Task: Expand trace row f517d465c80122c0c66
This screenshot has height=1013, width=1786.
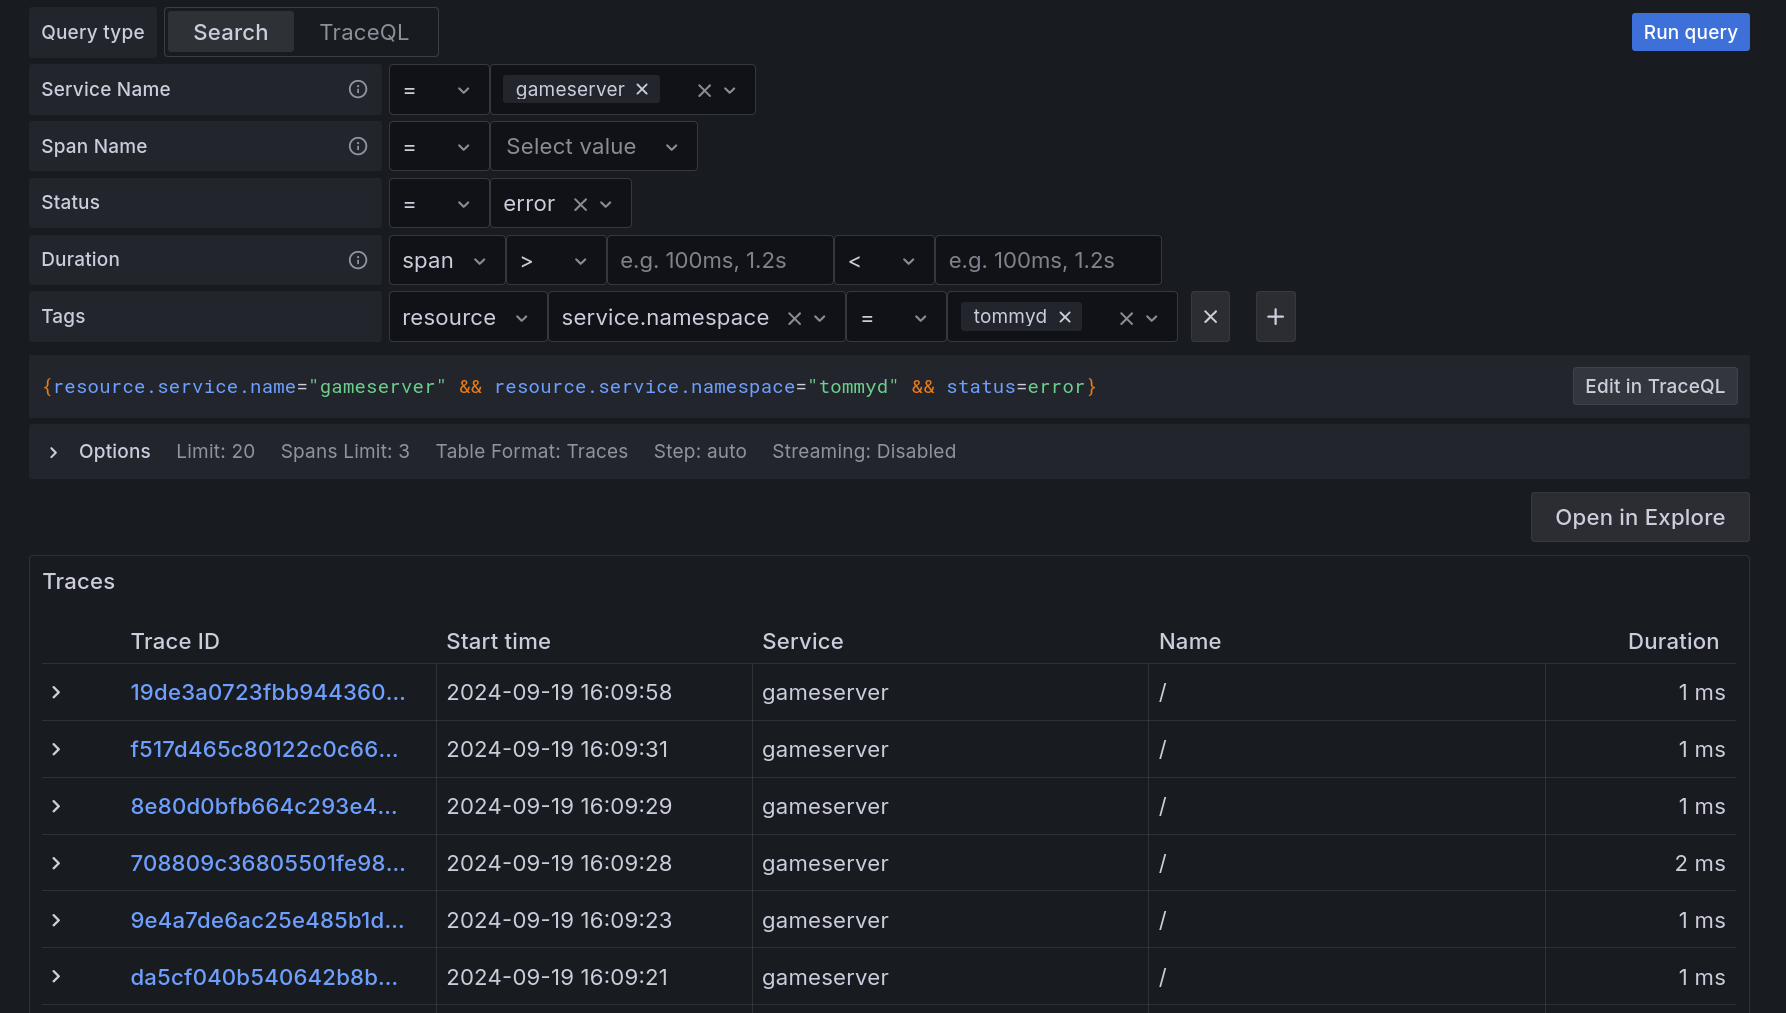Action: (56, 749)
